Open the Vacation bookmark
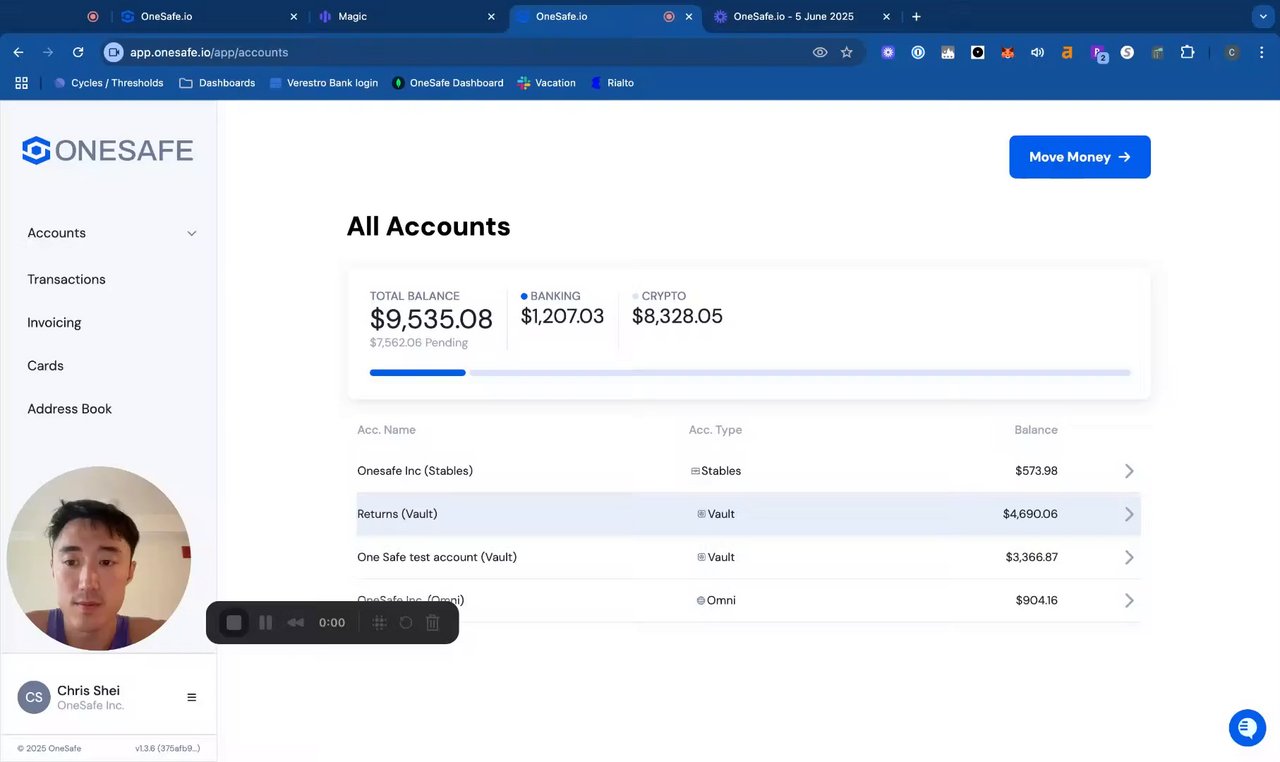1280x762 pixels. (x=546, y=83)
